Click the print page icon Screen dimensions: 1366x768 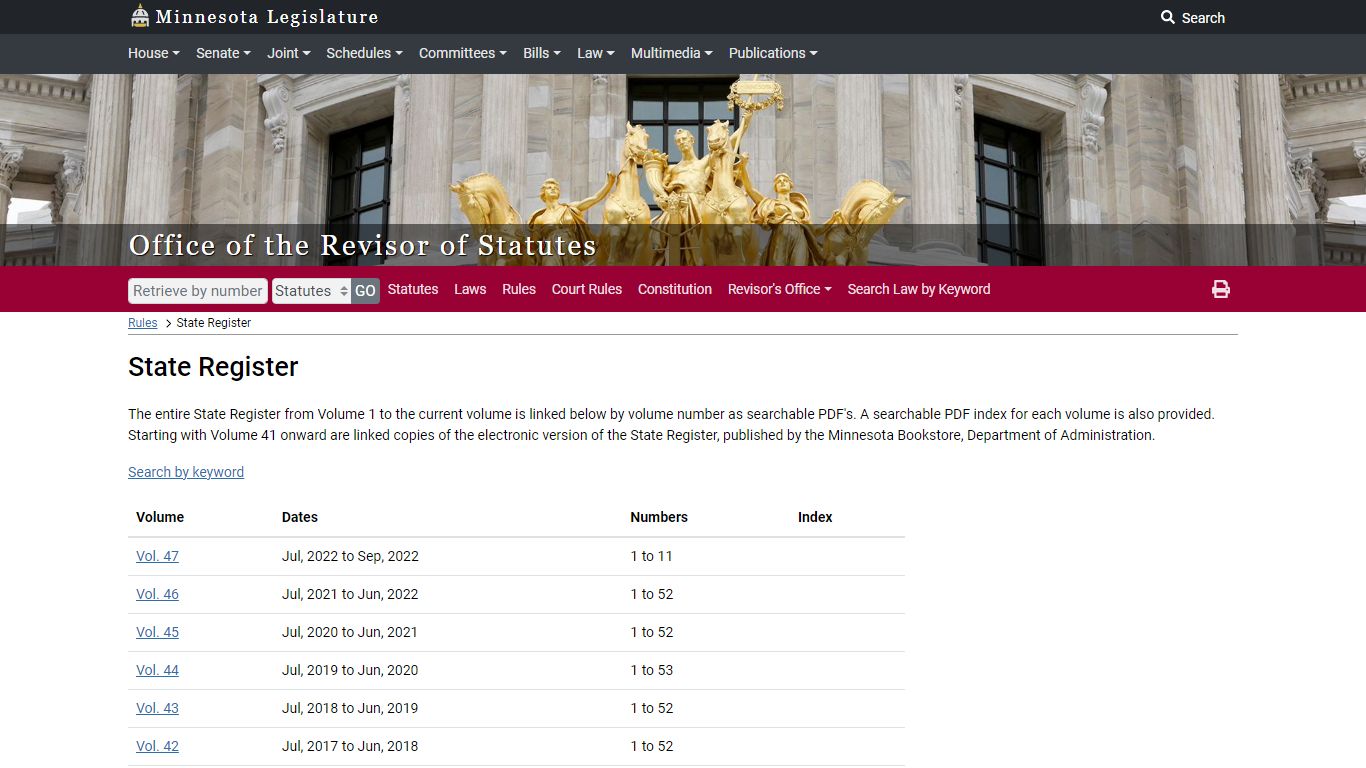click(x=1220, y=289)
